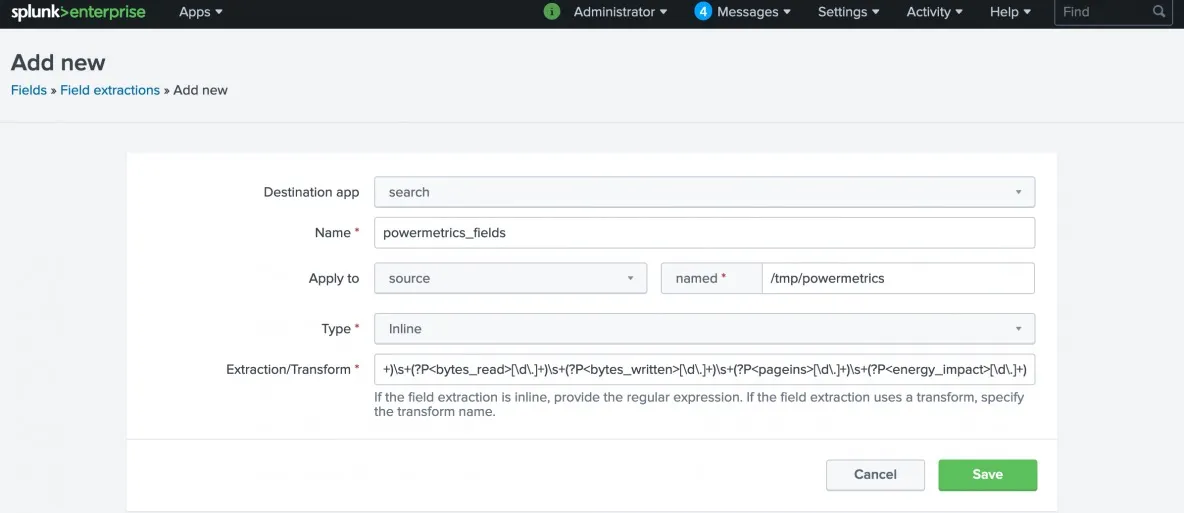Expand the Destination app dropdown

[704, 192]
